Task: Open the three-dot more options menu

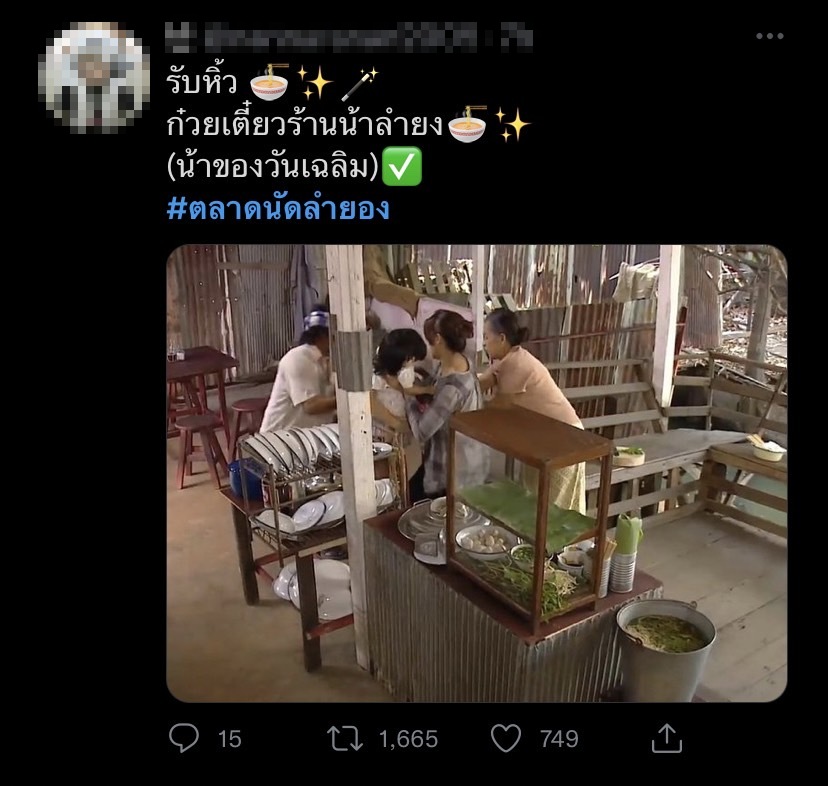Action: (769, 36)
